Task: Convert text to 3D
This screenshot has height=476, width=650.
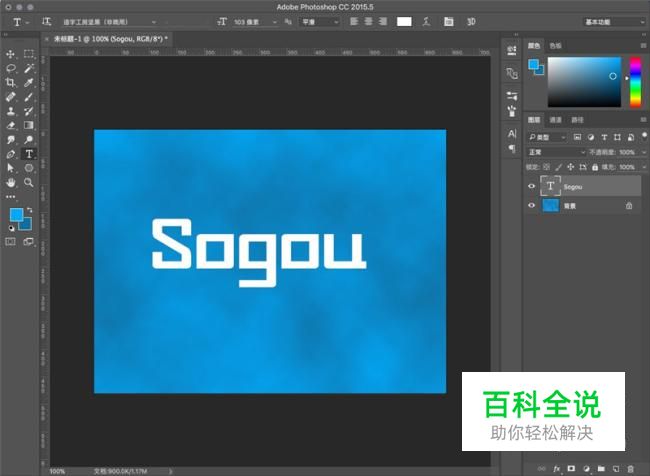Action: 471,22
